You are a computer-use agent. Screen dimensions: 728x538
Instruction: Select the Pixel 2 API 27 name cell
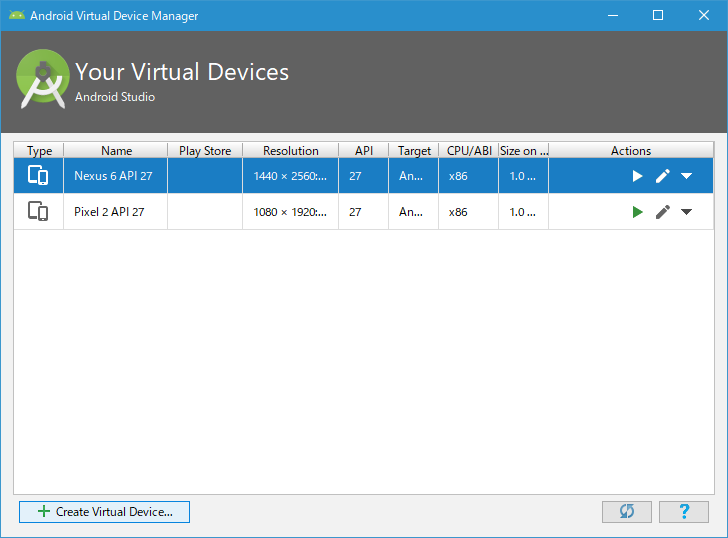pyautogui.click(x=116, y=212)
